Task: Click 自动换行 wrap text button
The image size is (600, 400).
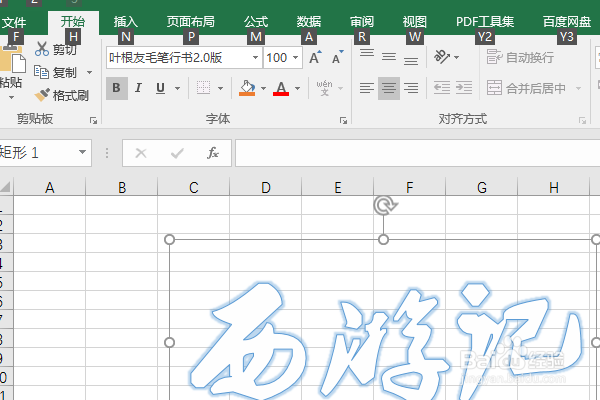Action: coord(520,57)
